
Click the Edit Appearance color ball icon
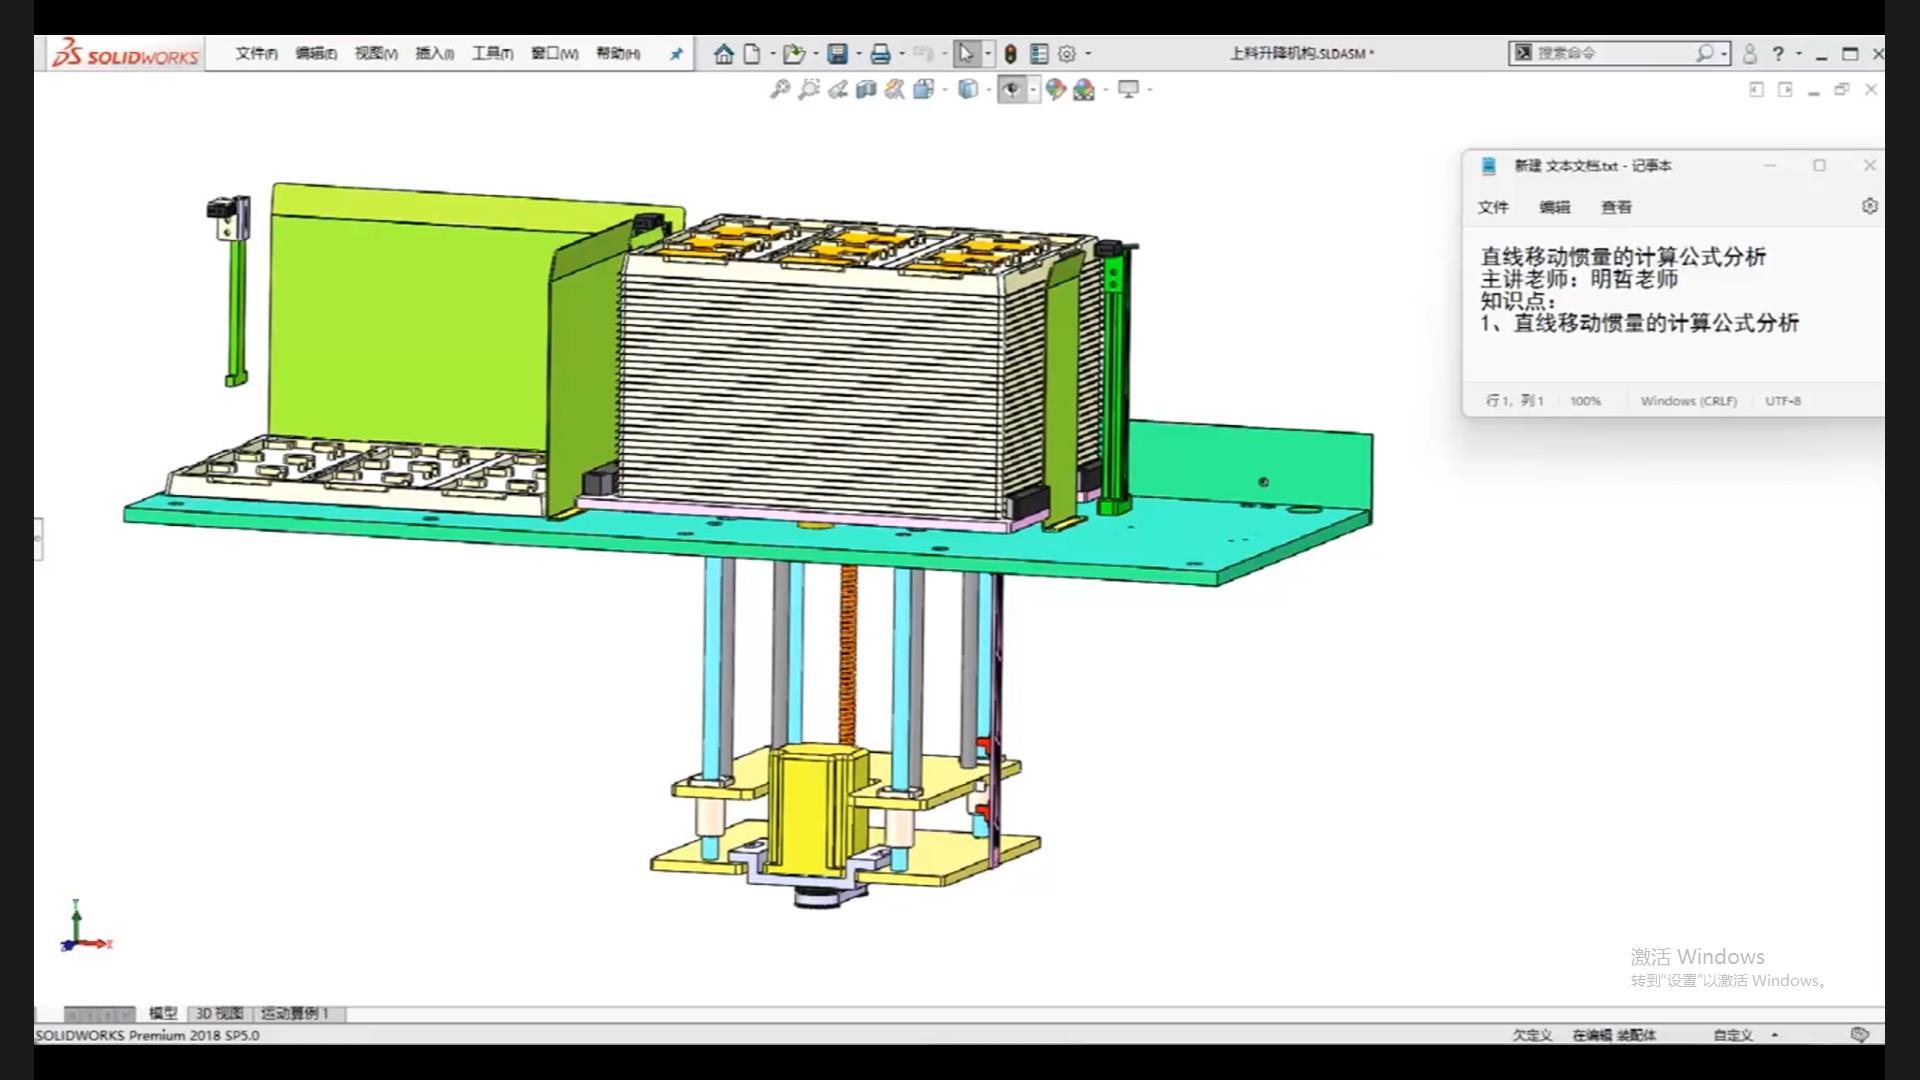[x=1055, y=90]
